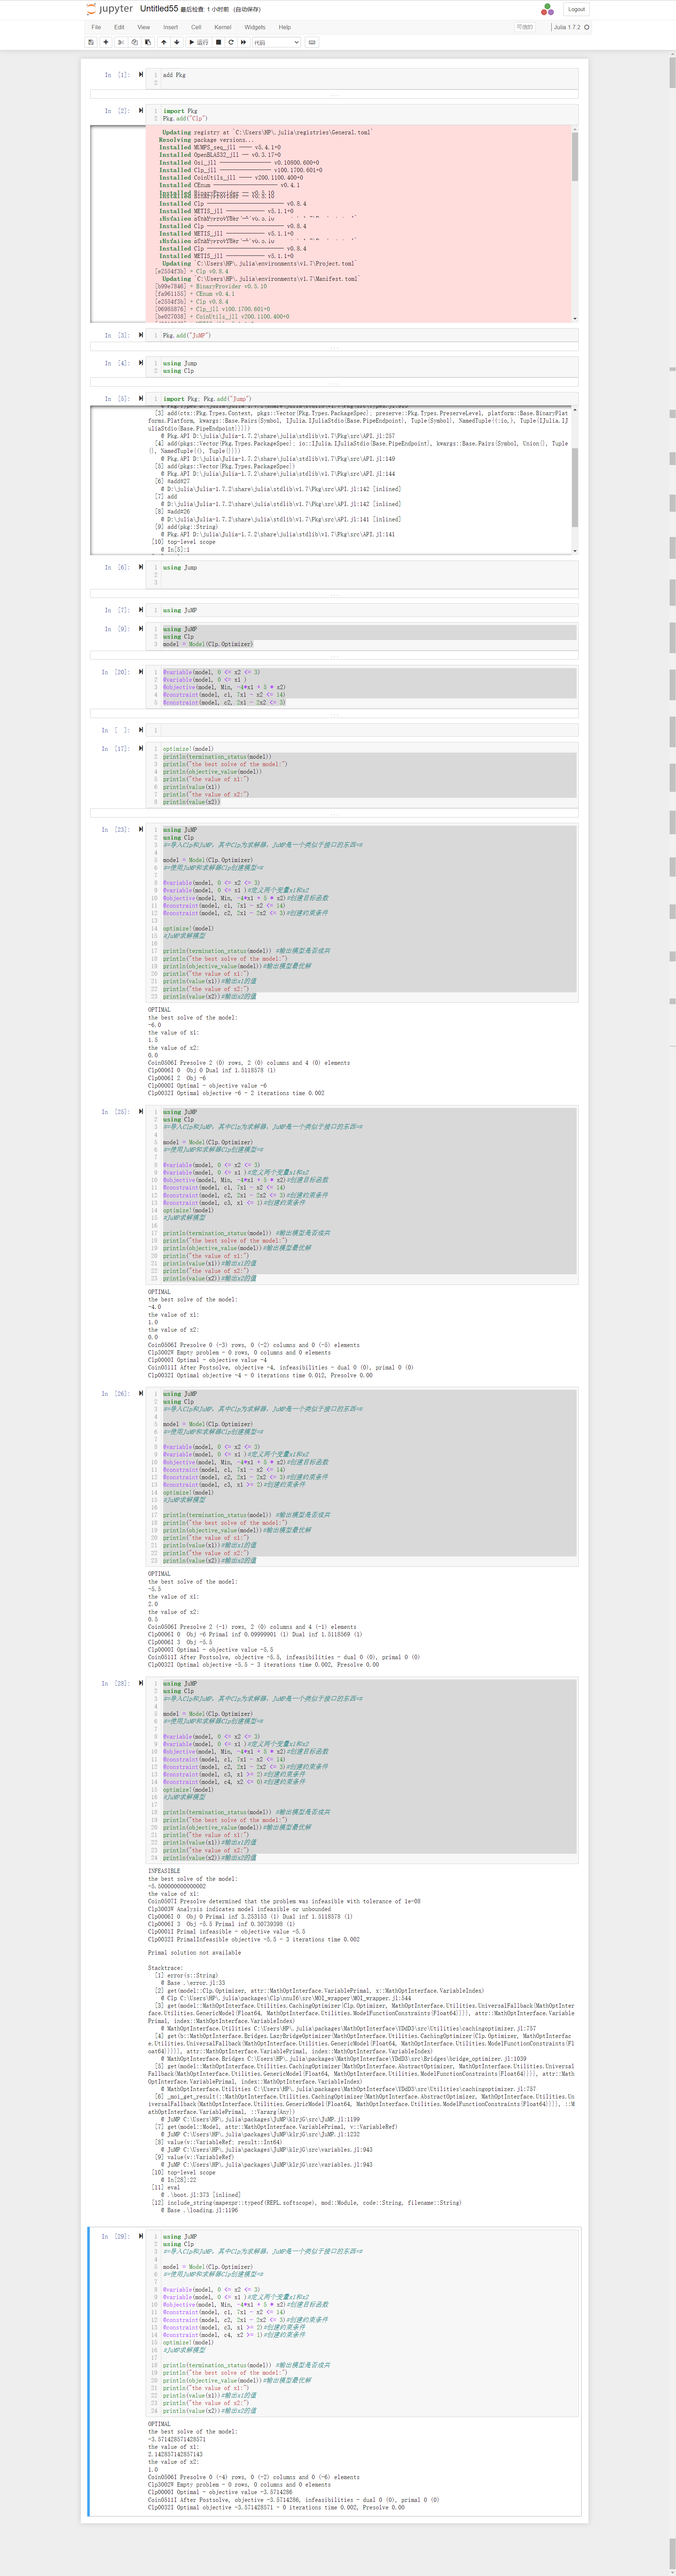
Task: Click the Jupyter logo link
Action: coord(109,9)
